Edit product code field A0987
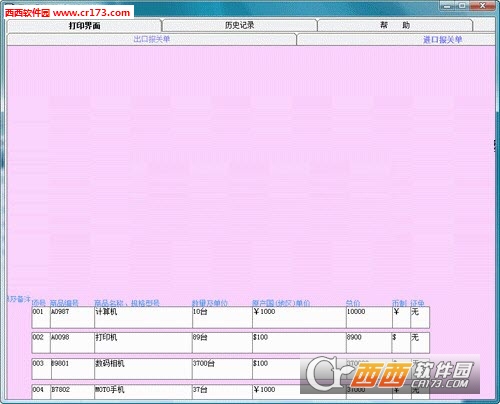Image resolution: width=500 pixels, height=404 pixels. 72,317
